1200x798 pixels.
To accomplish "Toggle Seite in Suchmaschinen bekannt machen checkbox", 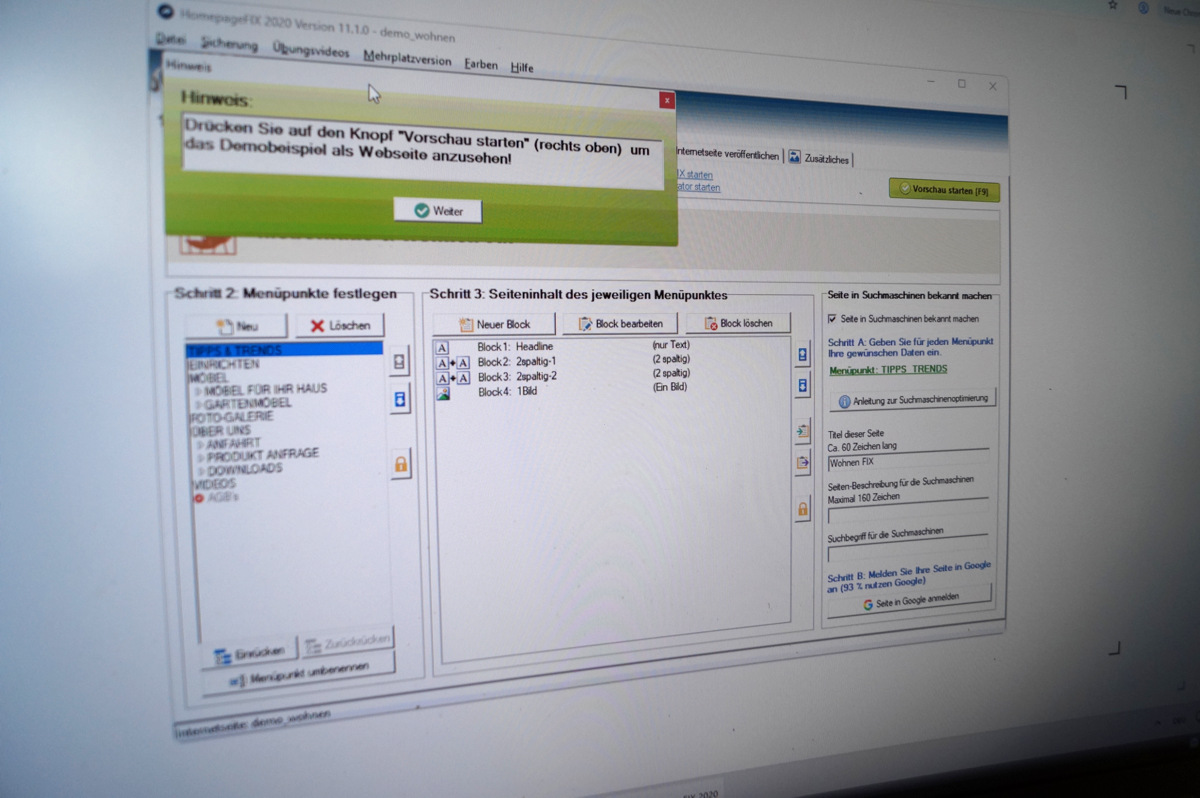I will pos(833,319).
